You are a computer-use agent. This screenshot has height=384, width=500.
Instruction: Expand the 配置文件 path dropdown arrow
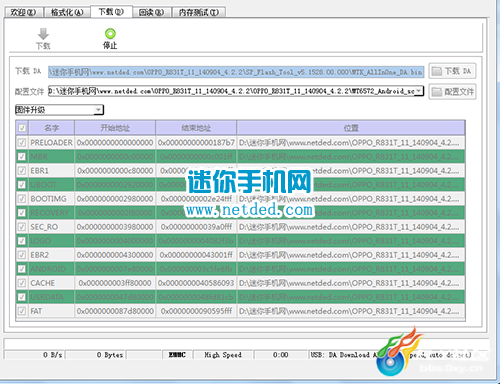pos(419,91)
